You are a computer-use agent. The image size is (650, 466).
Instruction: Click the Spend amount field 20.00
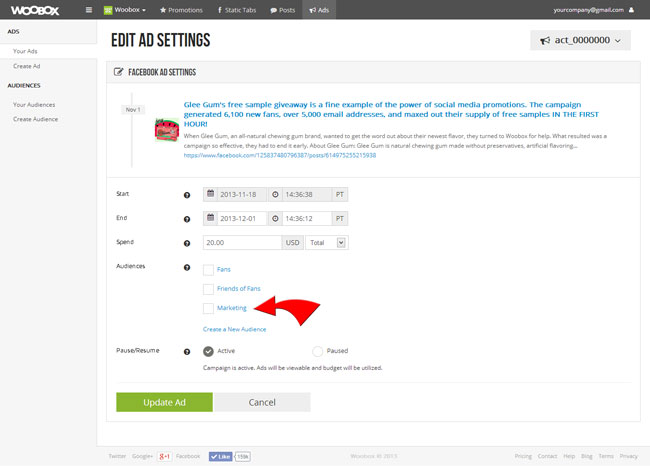point(242,243)
